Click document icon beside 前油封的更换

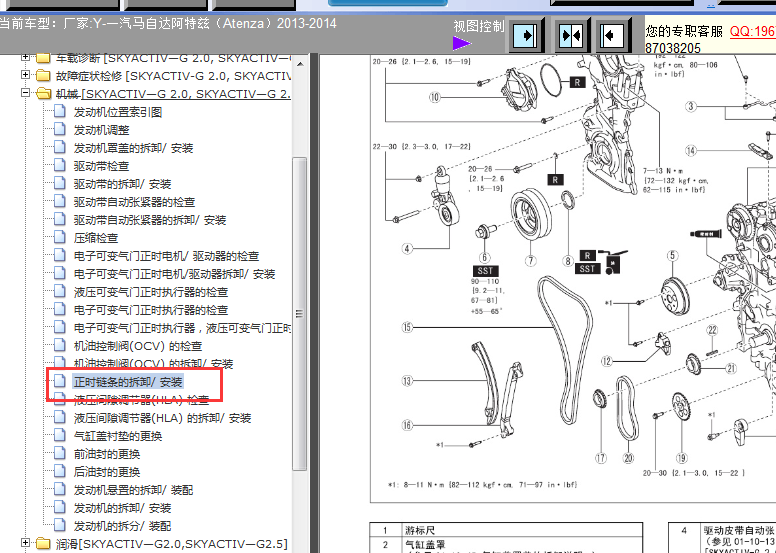tap(59, 453)
